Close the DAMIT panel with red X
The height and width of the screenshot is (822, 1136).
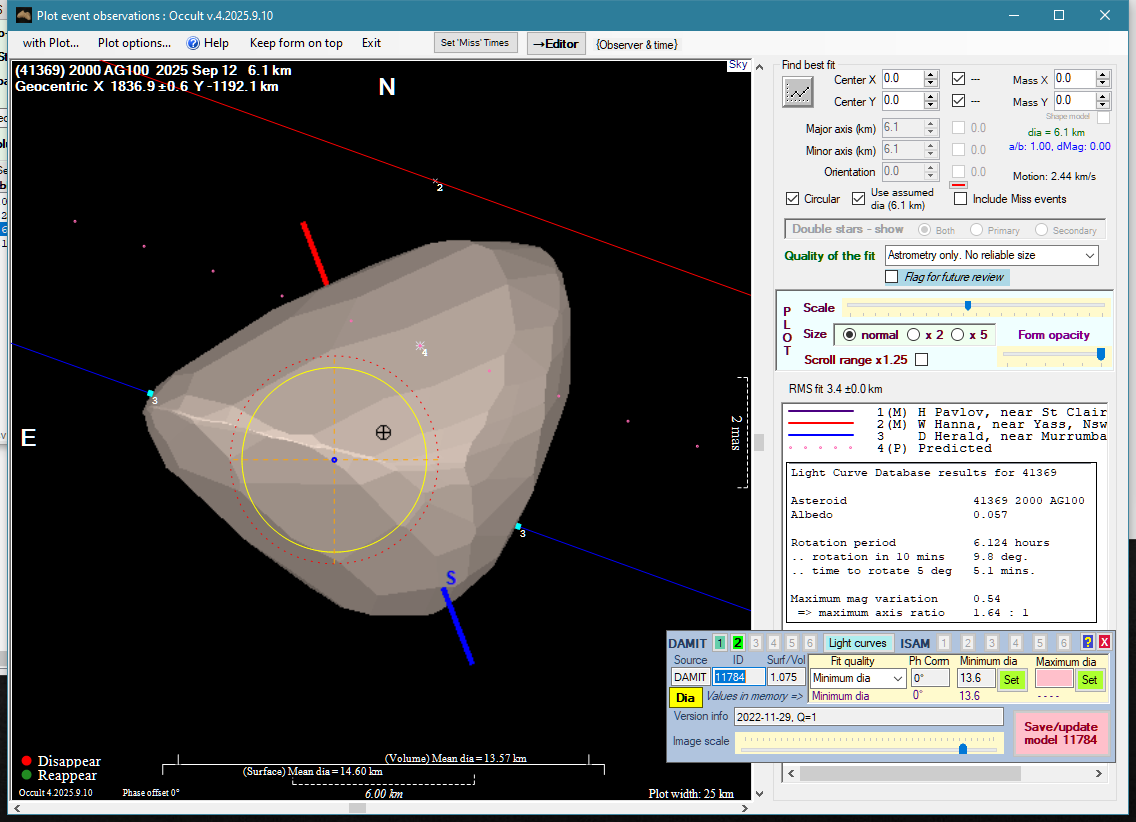click(x=1104, y=642)
